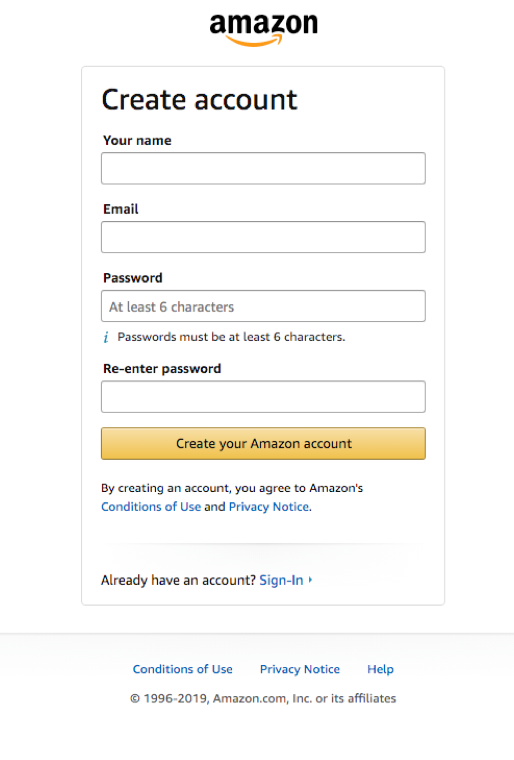Click the 'Password' field label
This screenshot has width=514, height=760.
[133, 278]
